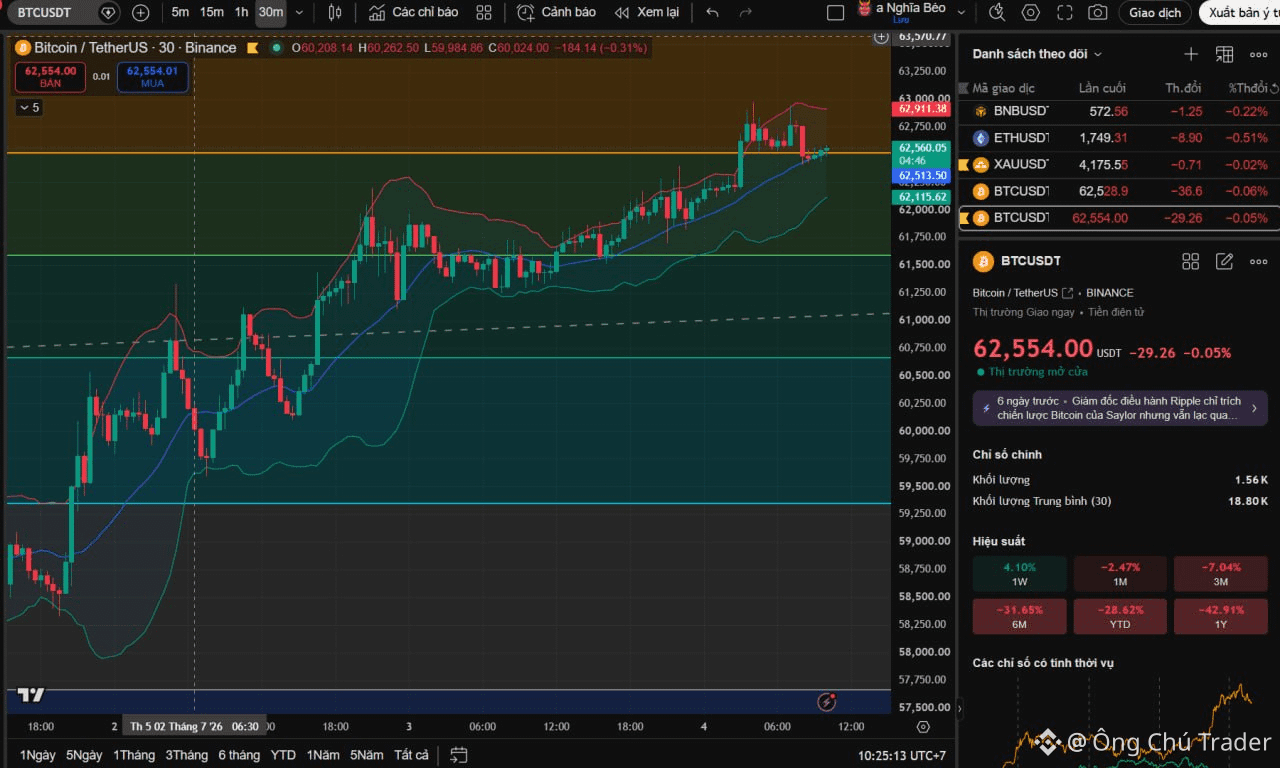Image resolution: width=1280 pixels, height=768 pixels.
Task: Open the Bitcoin / TetherUS external link
Action: (1067, 293)
